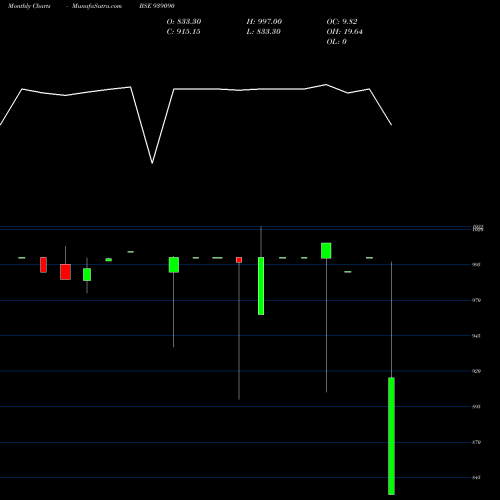Screen dimensions: 500x500
Task: Click the "OC: 9.82" value
Action: pos(342,22)
